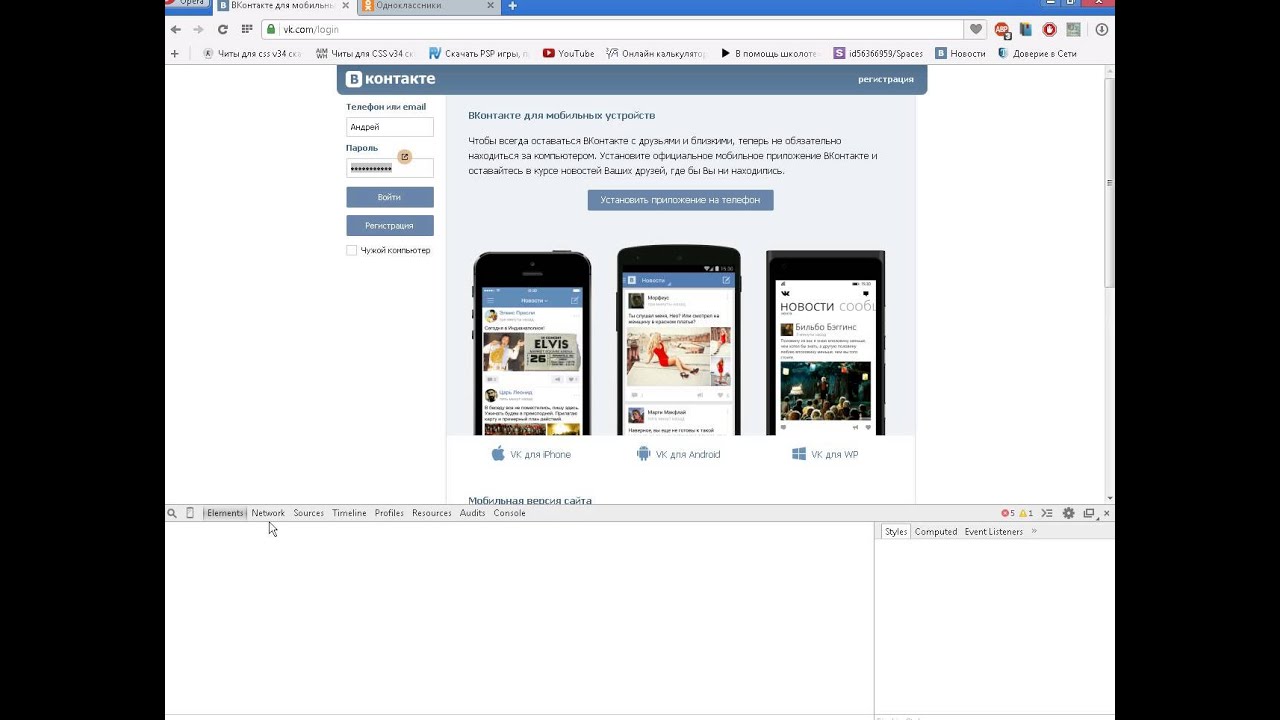Viewport: 1280px width, 720px height.
Task: Click the books extension icon in toolbar
Action: click(x=1025, y=29)
